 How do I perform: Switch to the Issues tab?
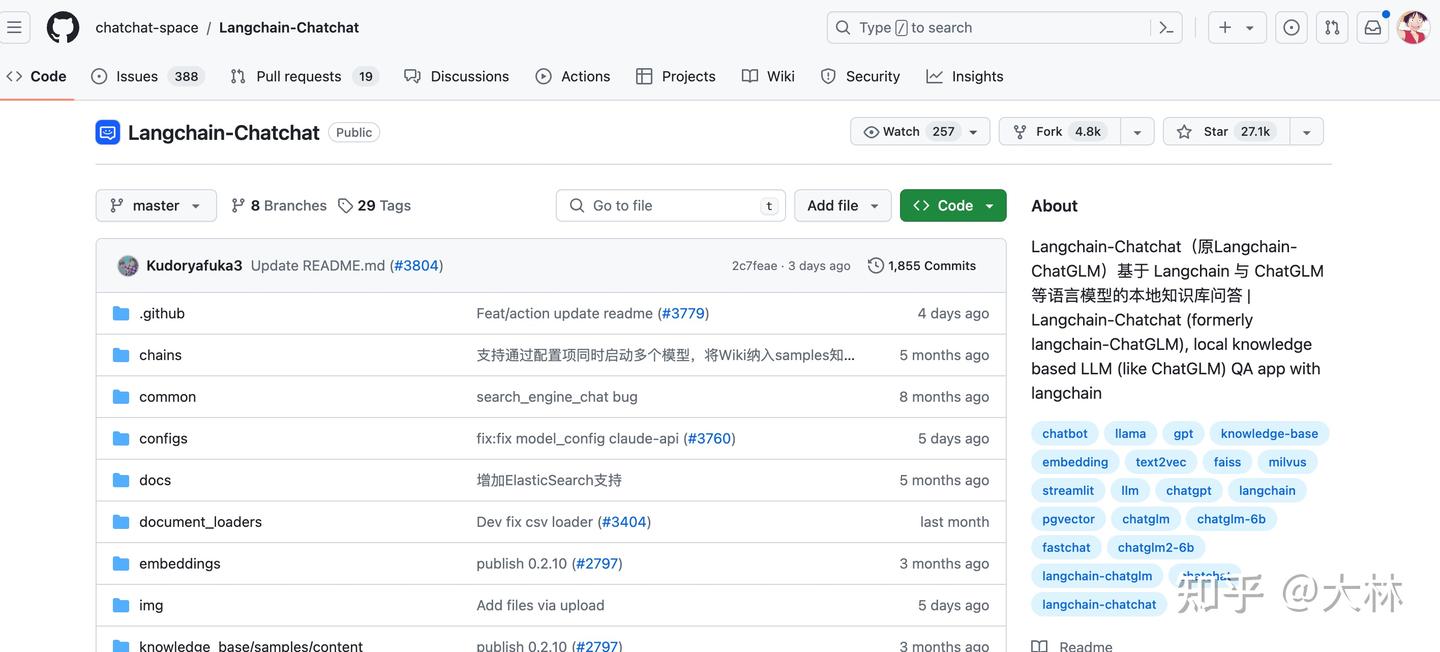(137, 77)
